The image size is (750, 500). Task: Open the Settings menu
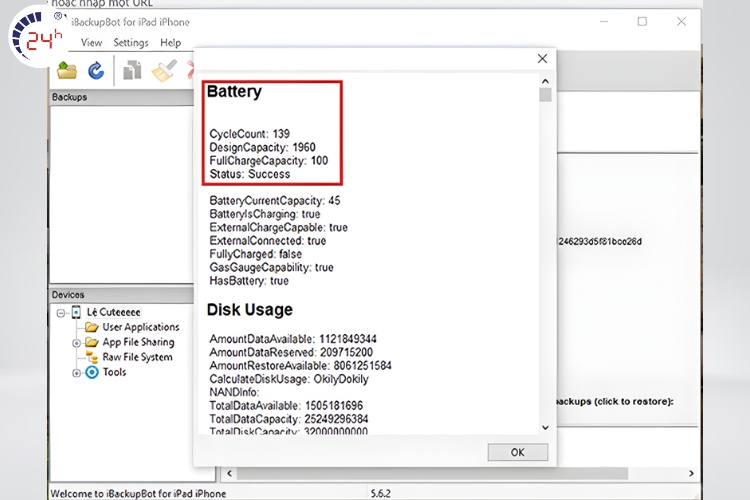131,43
